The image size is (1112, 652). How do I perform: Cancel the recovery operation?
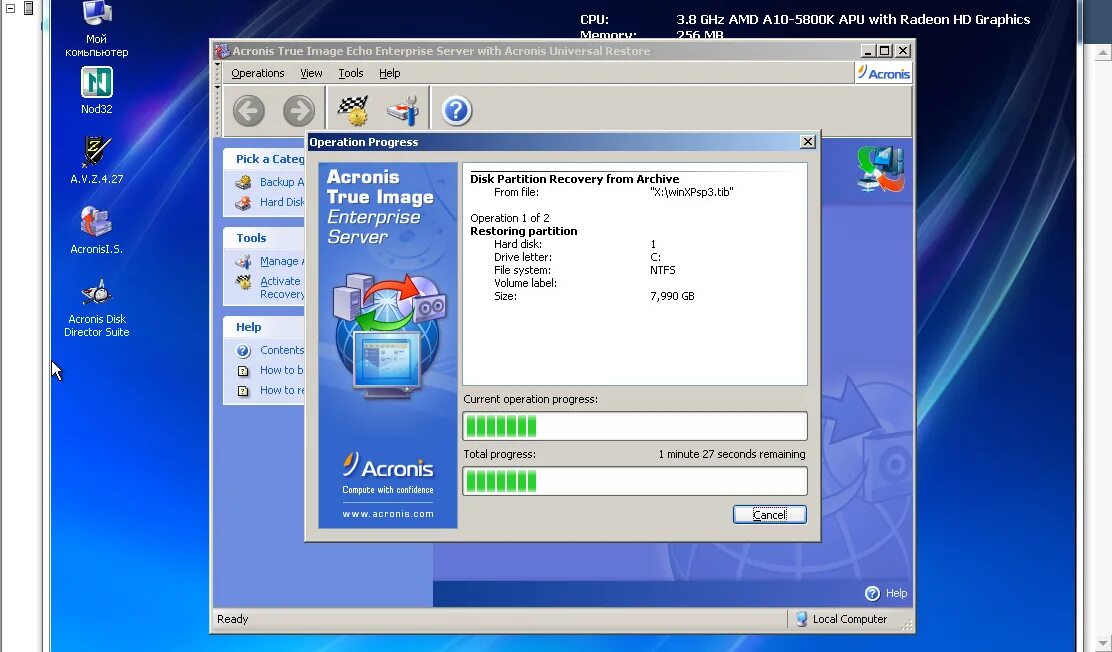pyautogui.click(x=769, y=514)
